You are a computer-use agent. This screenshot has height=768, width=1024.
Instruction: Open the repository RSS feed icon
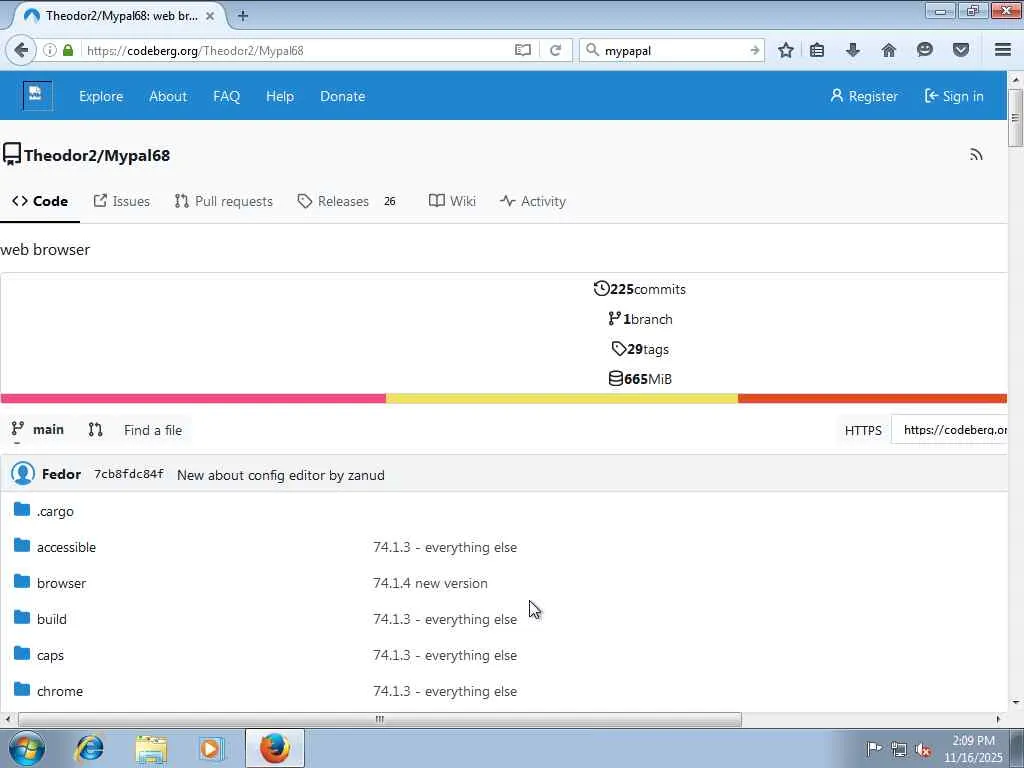(x=976, y=155)
